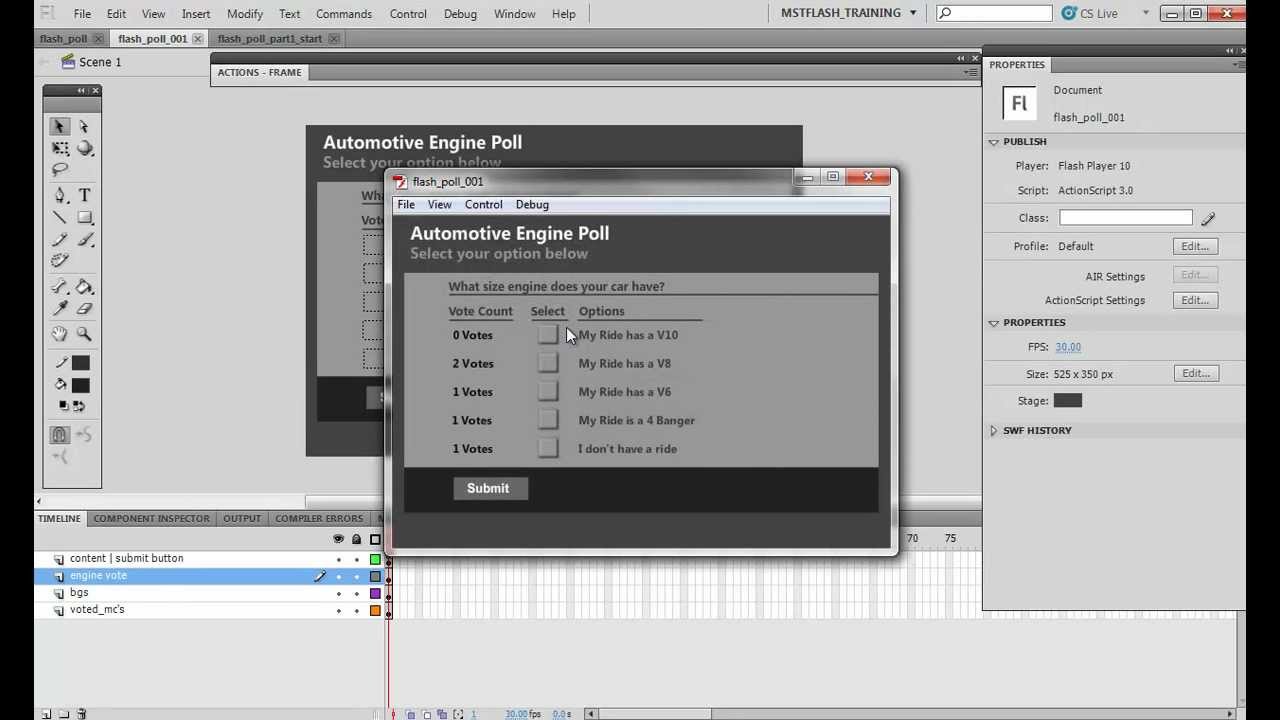The height and width of the screenshot is (720, 1280).
Task: Check the 'My Ride has a V8' box
Action: [x=548, y=363]
